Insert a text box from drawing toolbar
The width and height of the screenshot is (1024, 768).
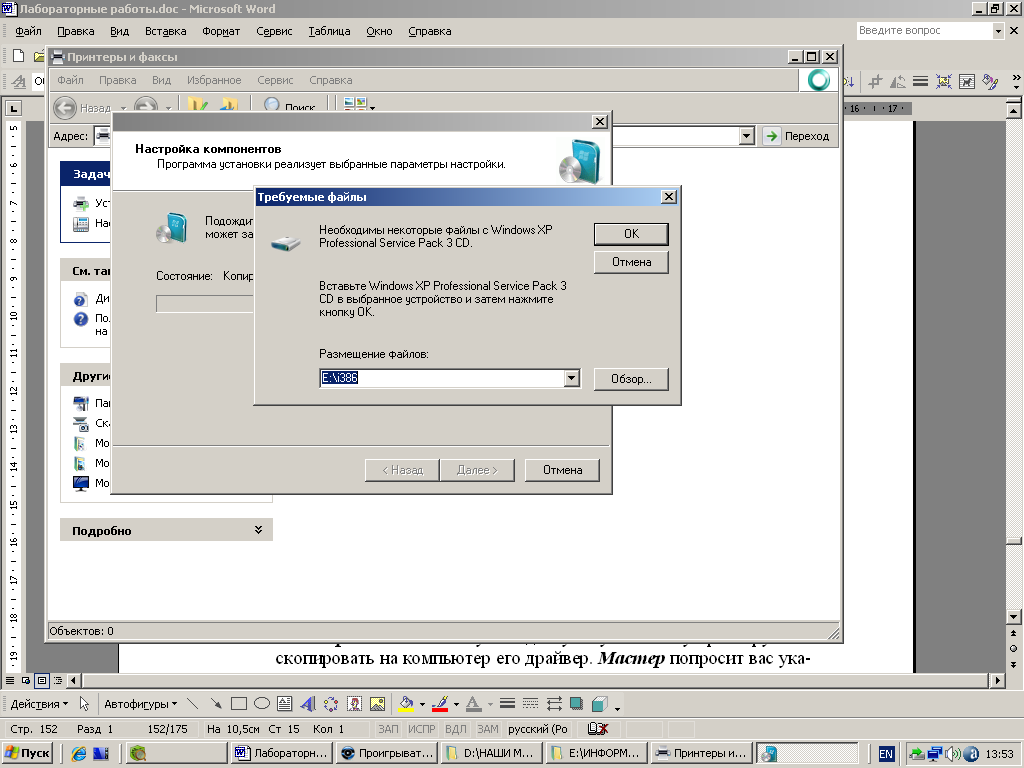tap(285, 704)
